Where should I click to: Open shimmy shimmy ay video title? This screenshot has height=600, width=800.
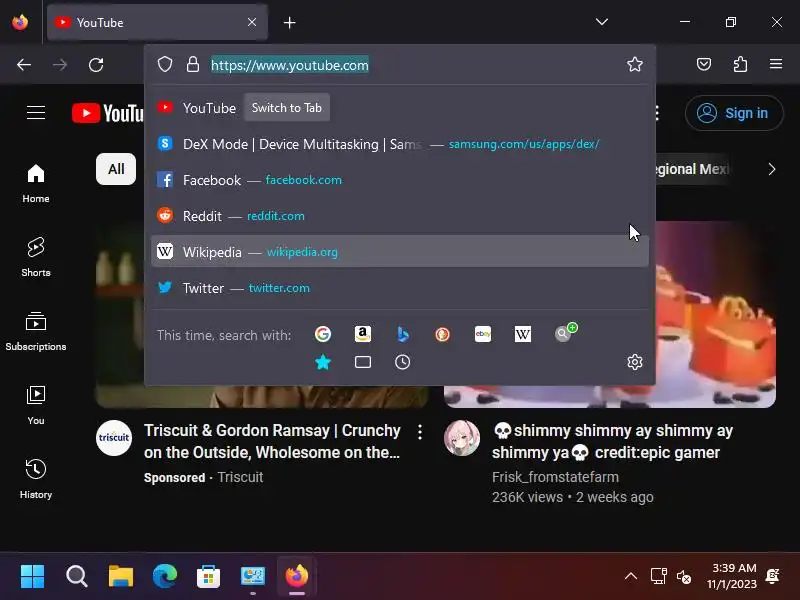[612, 441]
